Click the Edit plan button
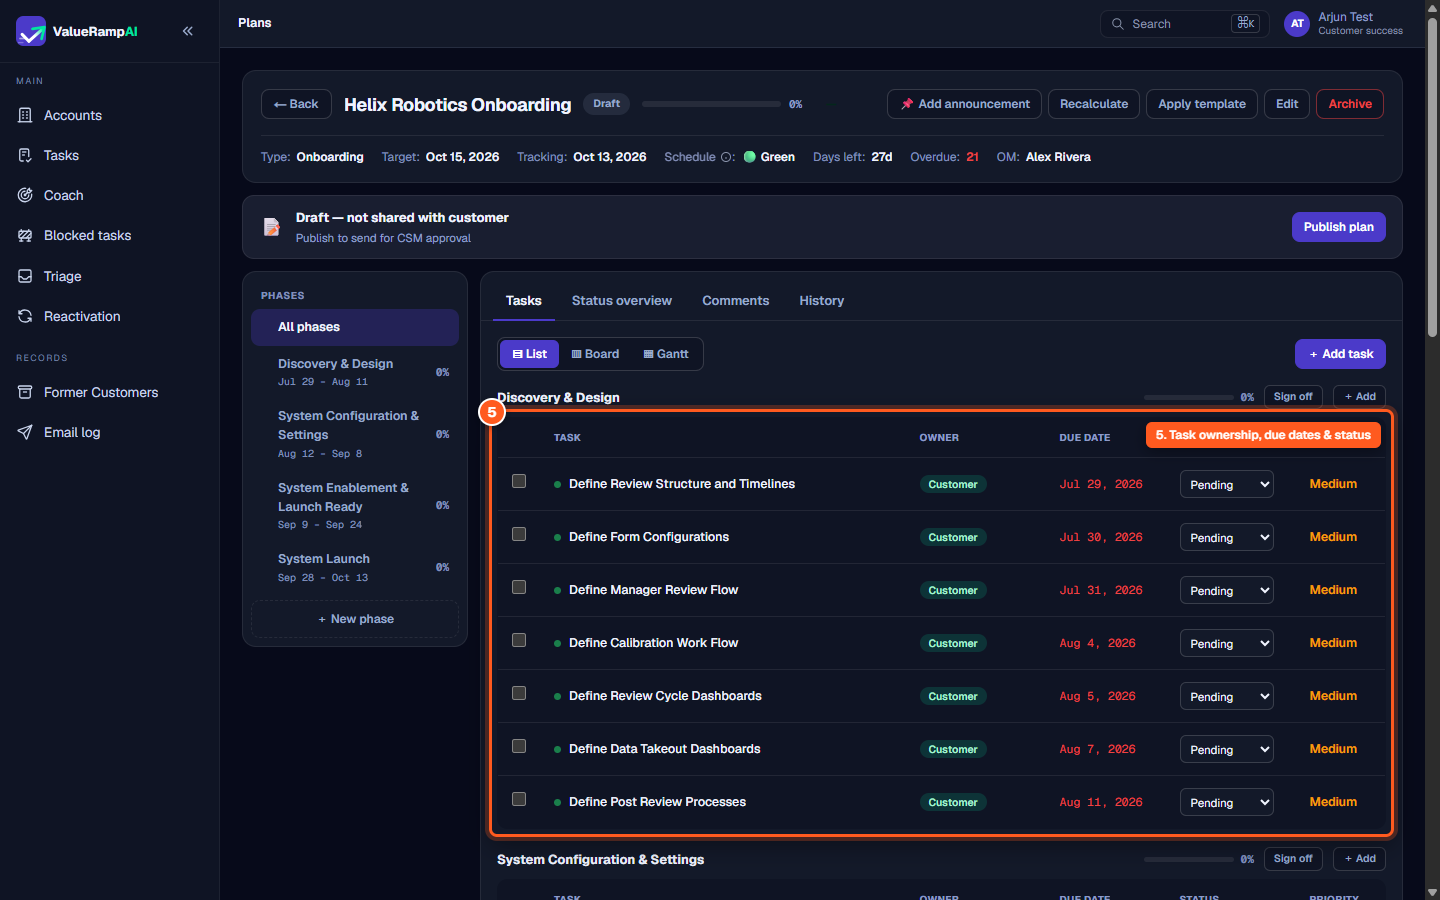 (x=1287, y=104)
